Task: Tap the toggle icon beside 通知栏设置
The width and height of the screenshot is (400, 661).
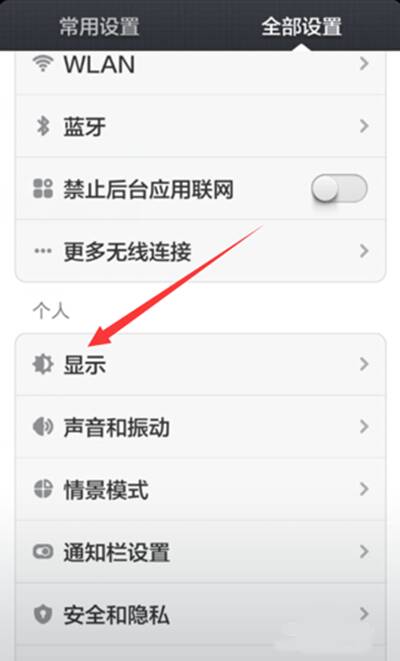Action: pos(43,551)
